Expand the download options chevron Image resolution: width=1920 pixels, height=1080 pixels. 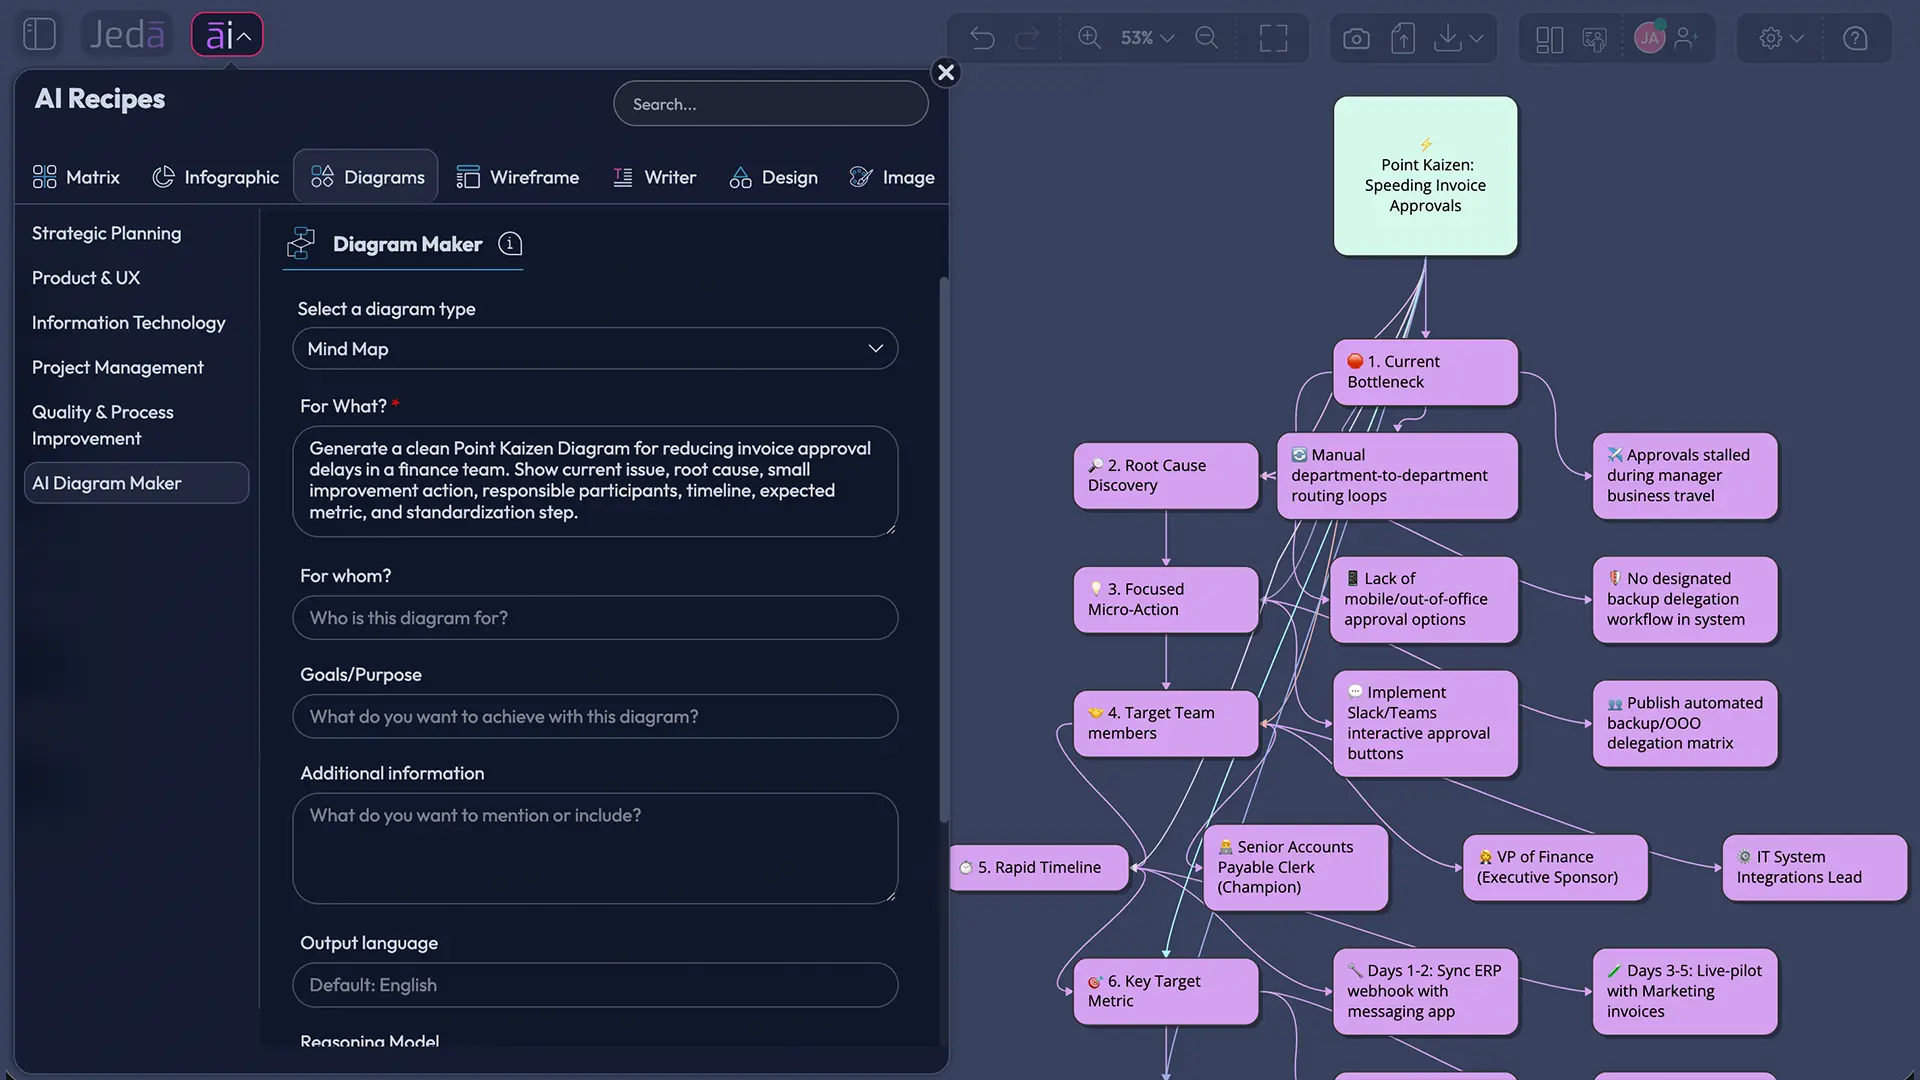point(1476,38)
